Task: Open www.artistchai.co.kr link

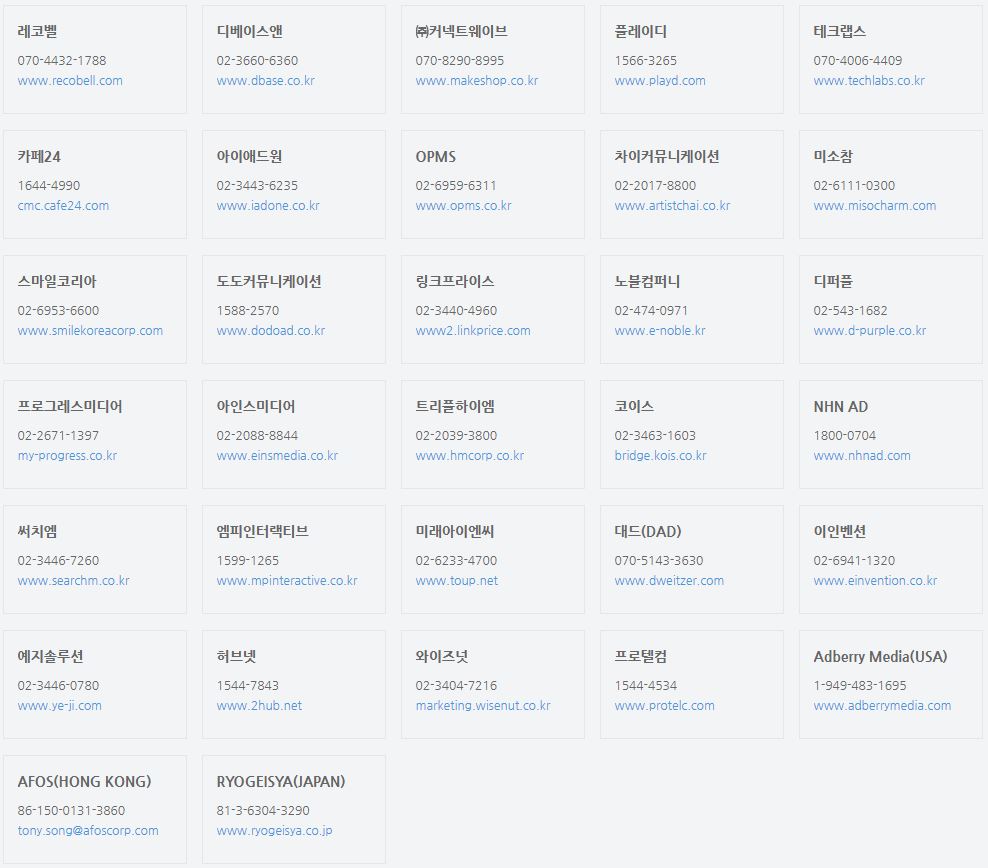Action: click(672, 205)
